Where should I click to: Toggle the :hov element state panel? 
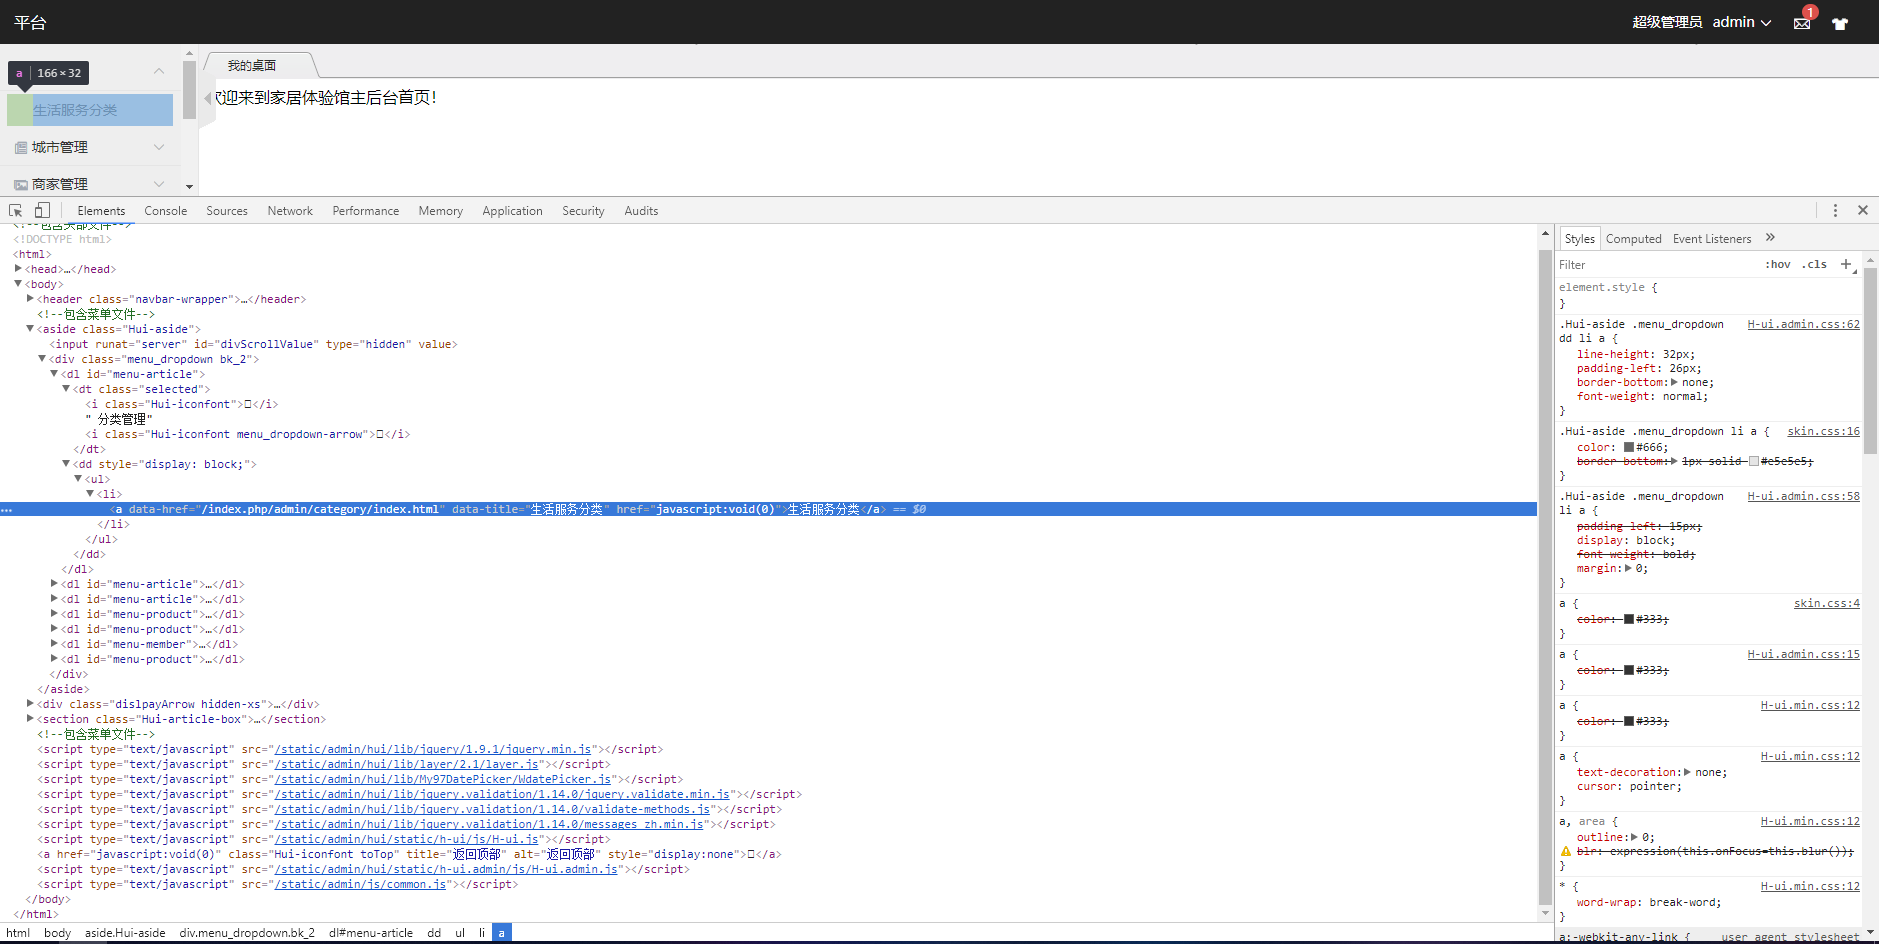[1778, 264]
